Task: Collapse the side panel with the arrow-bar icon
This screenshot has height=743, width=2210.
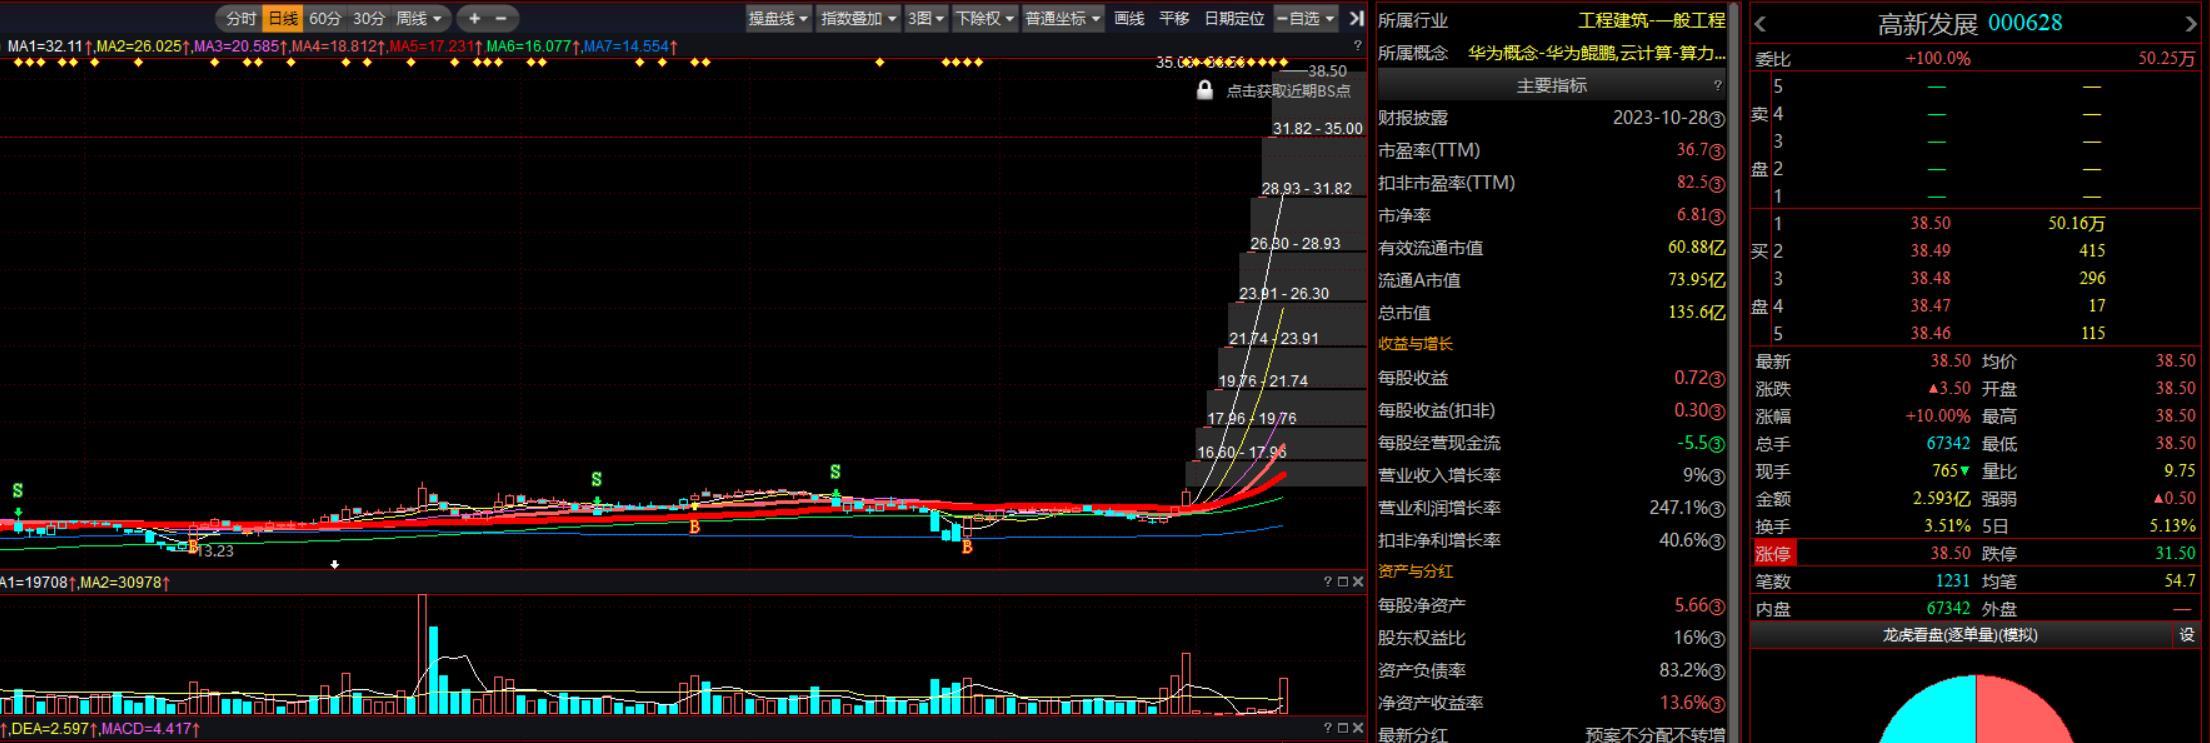Action: coord(1356,18)
